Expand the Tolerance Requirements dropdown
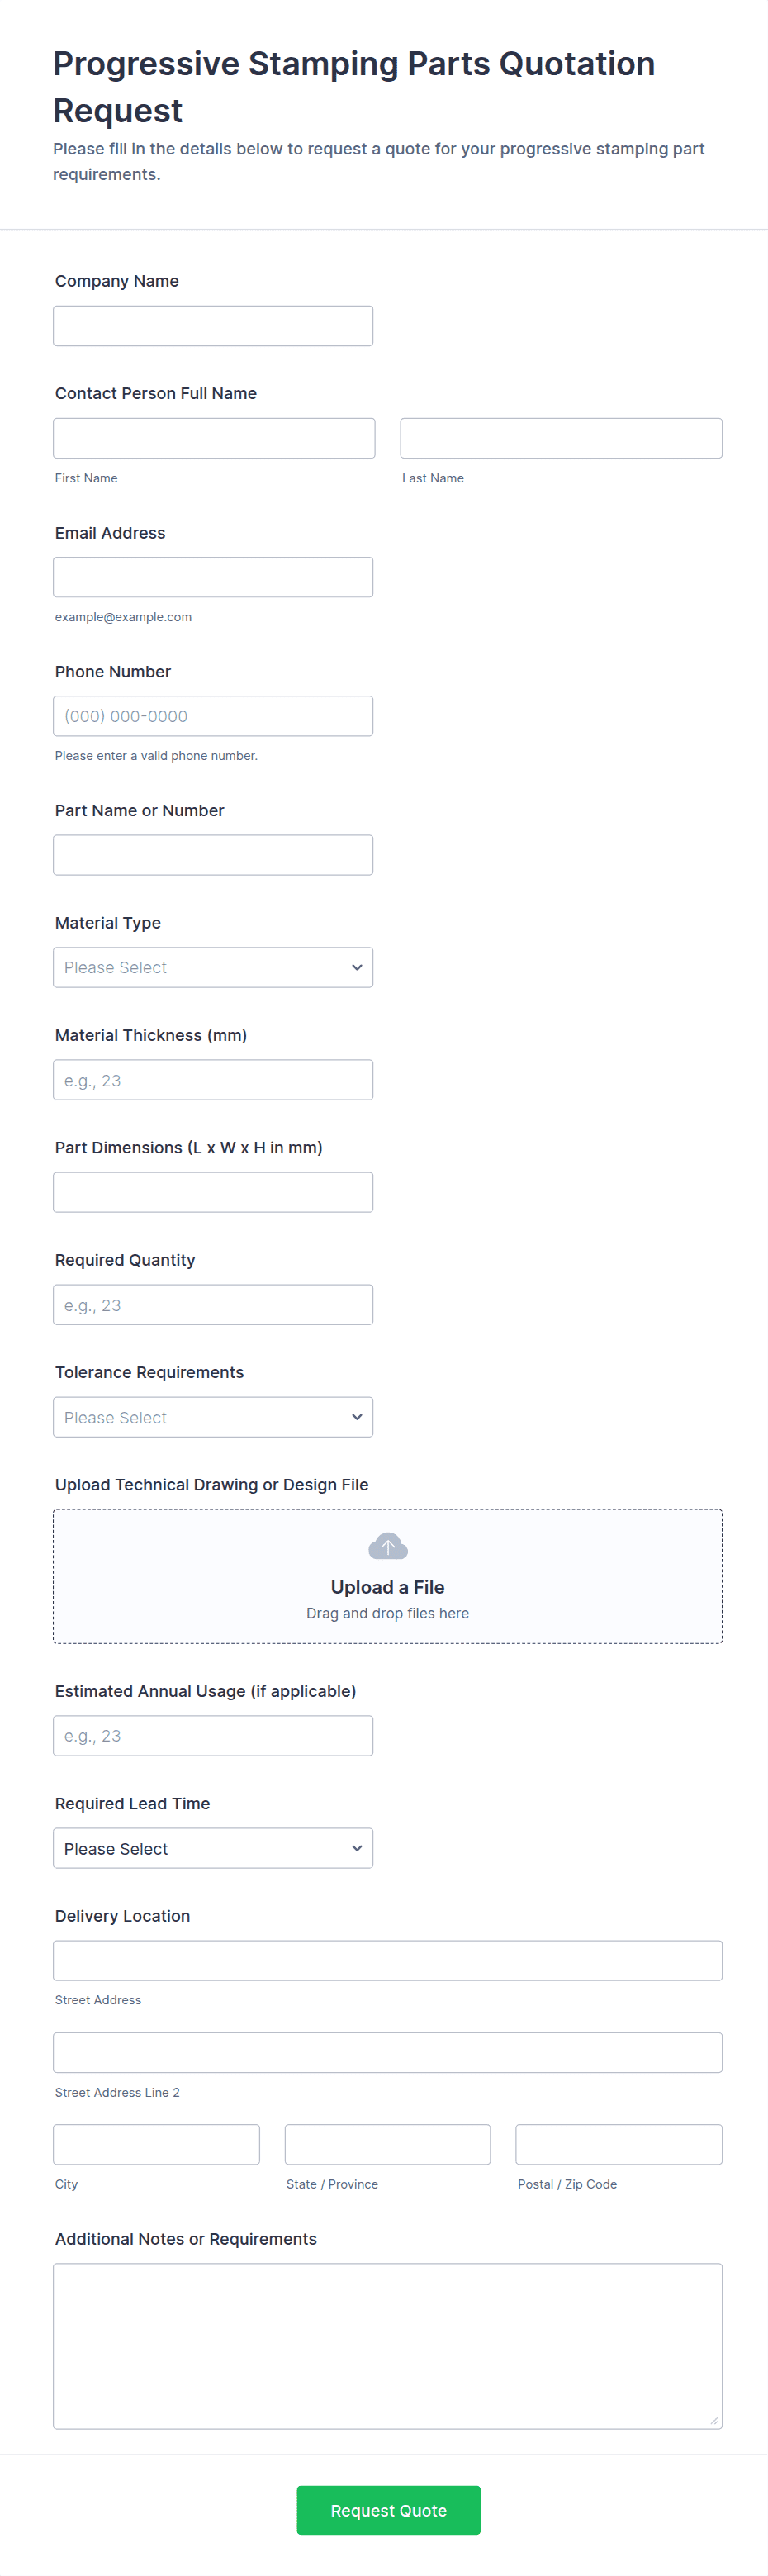The width and height of the screenshot is (768, 2576). click(x=212, y=1417)
